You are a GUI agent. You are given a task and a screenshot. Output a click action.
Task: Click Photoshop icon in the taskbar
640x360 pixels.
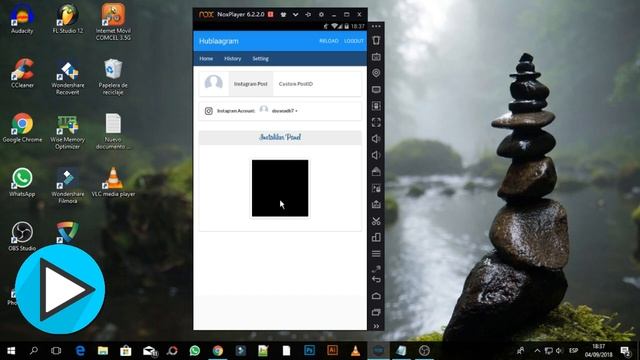(309, 350)
